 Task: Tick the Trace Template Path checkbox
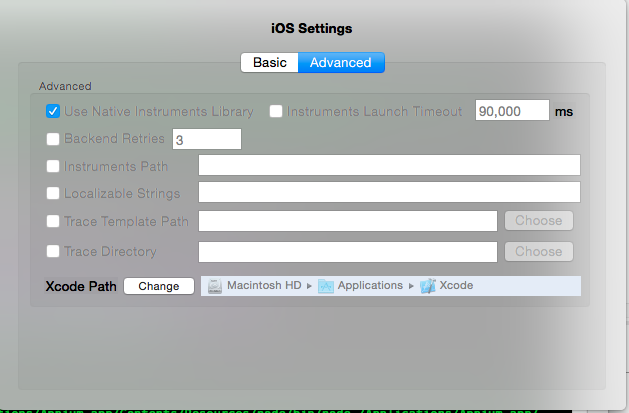click(x=54, y=221)
